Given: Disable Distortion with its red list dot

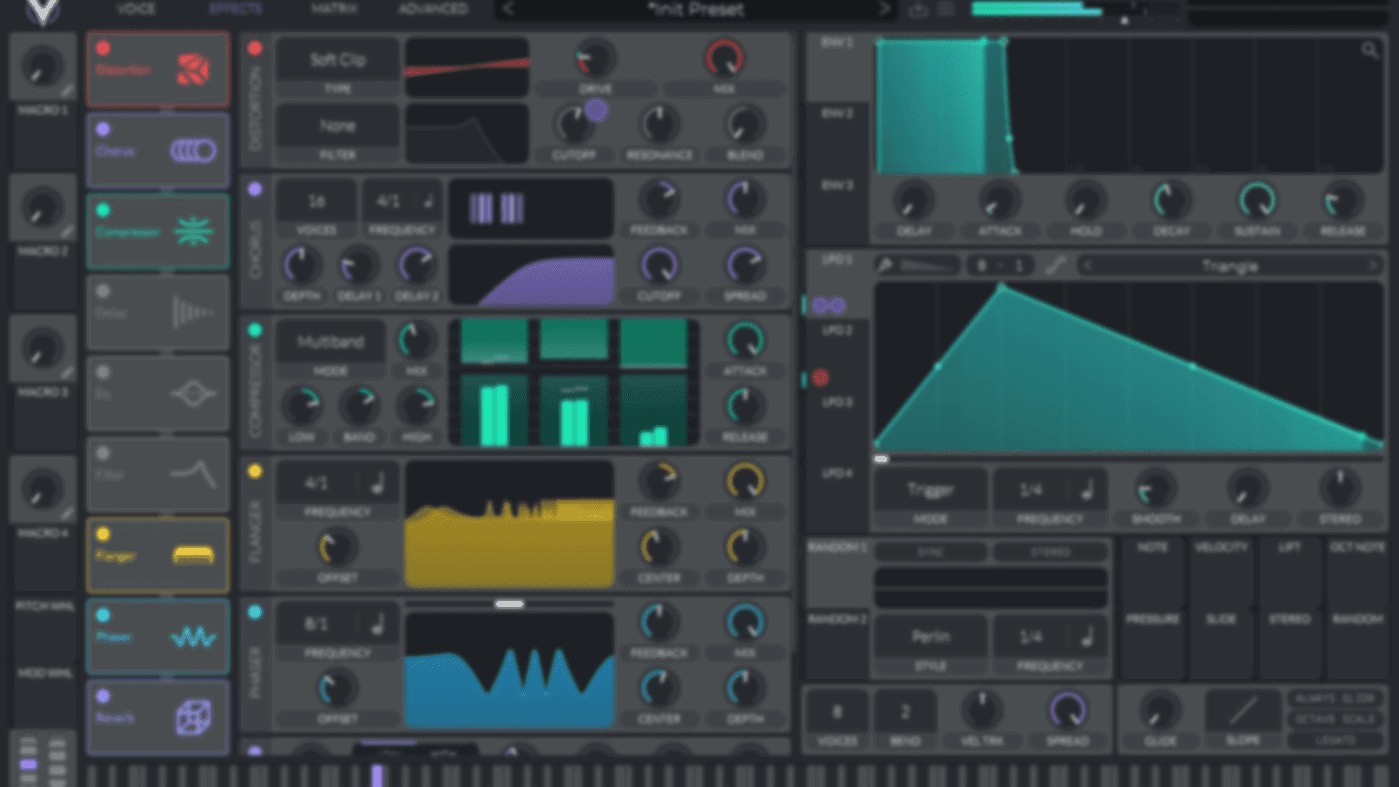Looking at the screenshot, I should click(x=103, y=48).
